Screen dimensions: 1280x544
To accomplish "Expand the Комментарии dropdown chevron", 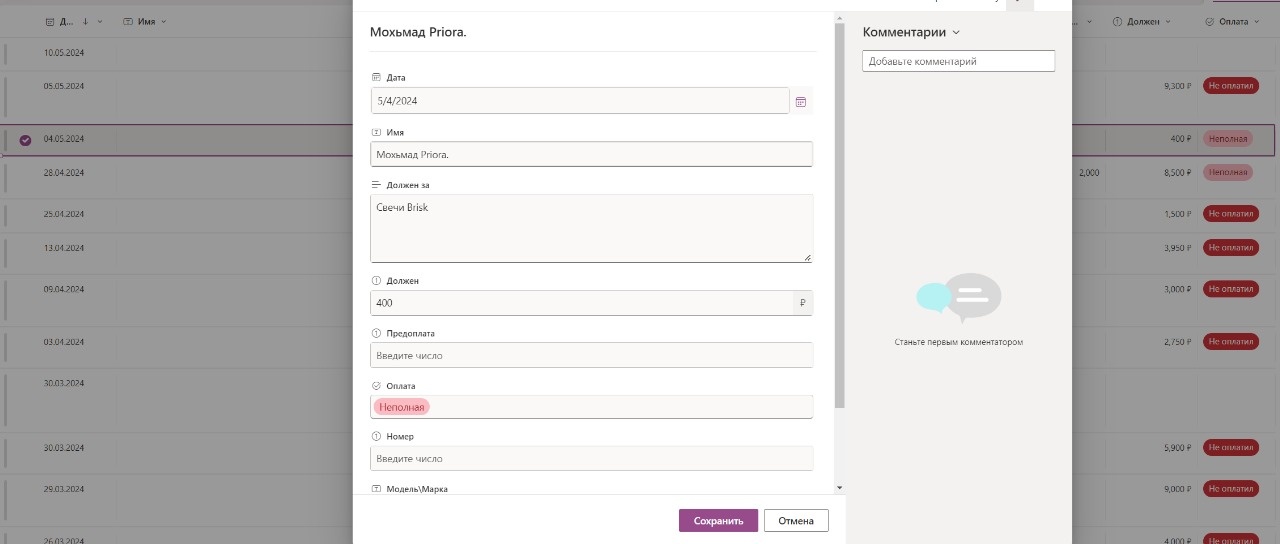I will (956, 32).
